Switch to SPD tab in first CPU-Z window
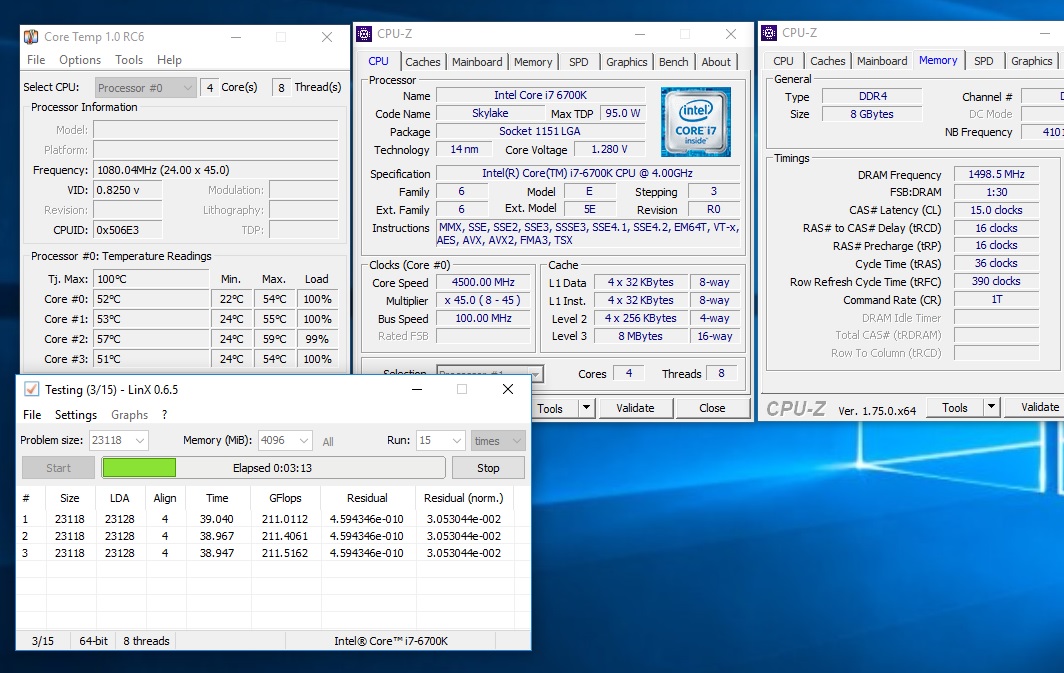Viewport: 1064px width, 673px height. pos(579,62)
